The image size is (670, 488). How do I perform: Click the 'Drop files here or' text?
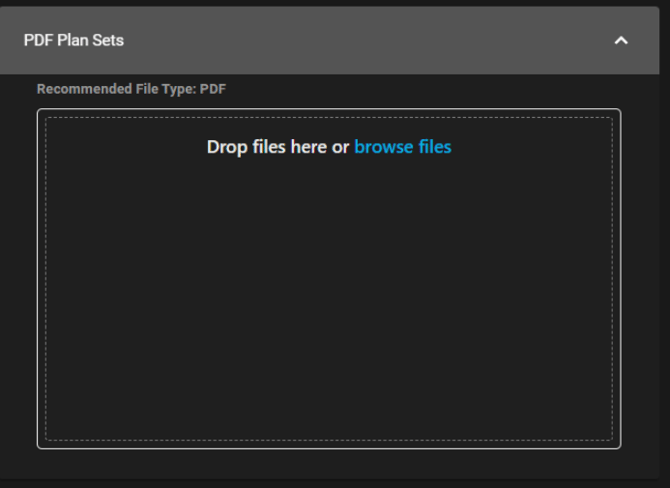[x=278, y=147]
